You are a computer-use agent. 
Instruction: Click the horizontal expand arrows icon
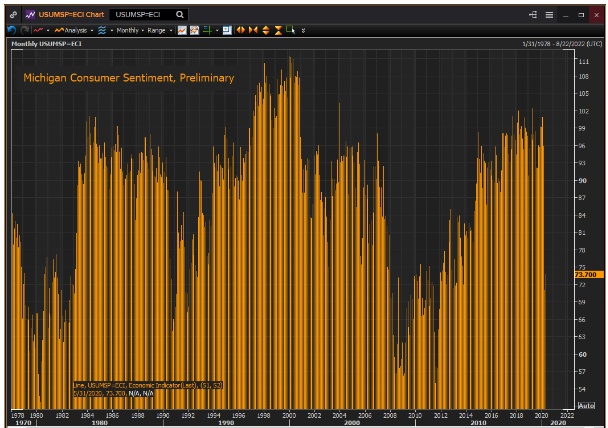tap(241, 31)
